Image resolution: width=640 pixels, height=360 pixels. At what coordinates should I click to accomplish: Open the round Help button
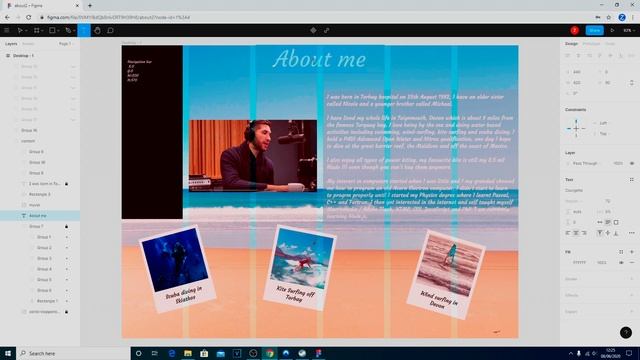[x=626, y=333]
